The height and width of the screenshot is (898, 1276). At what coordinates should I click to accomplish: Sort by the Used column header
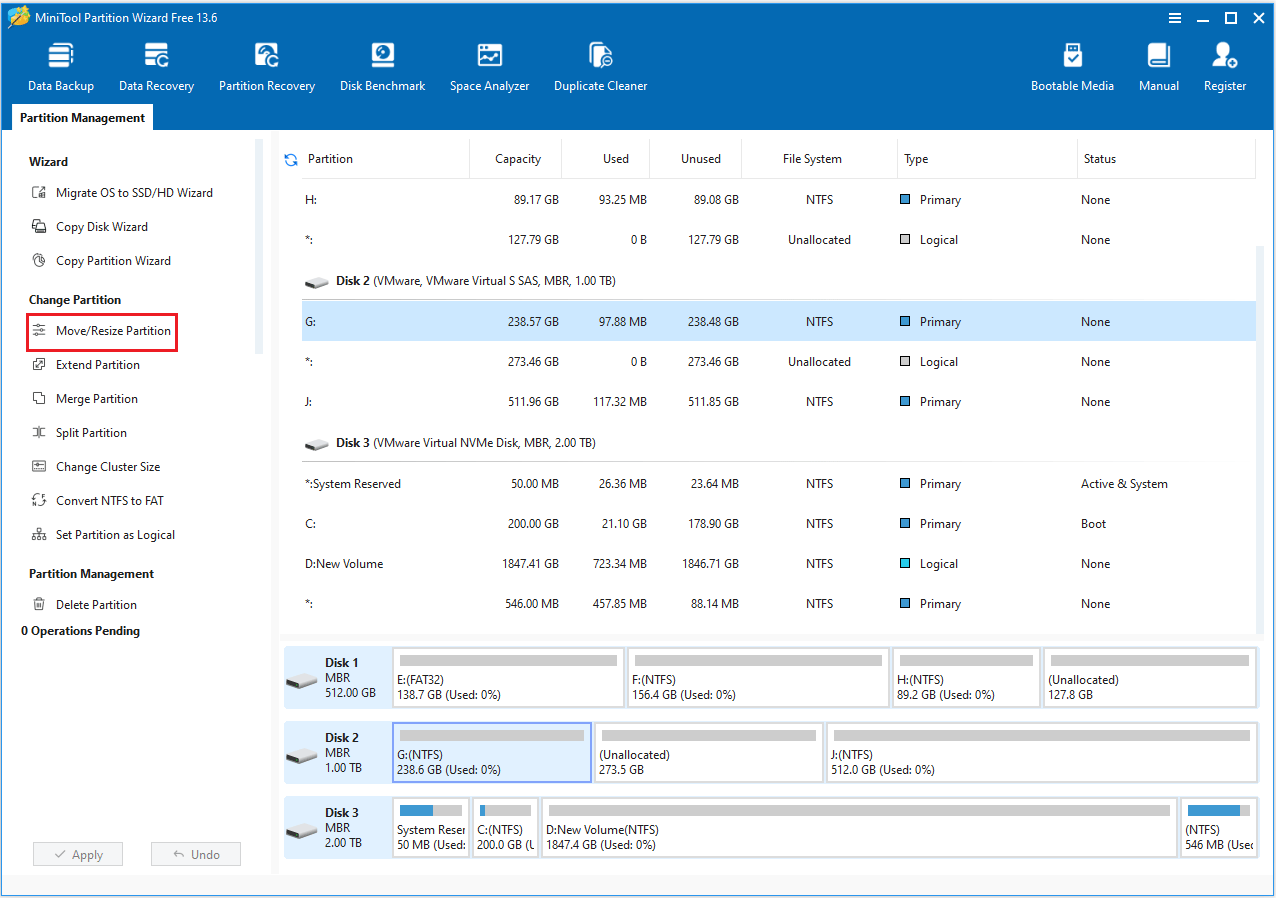606,159
